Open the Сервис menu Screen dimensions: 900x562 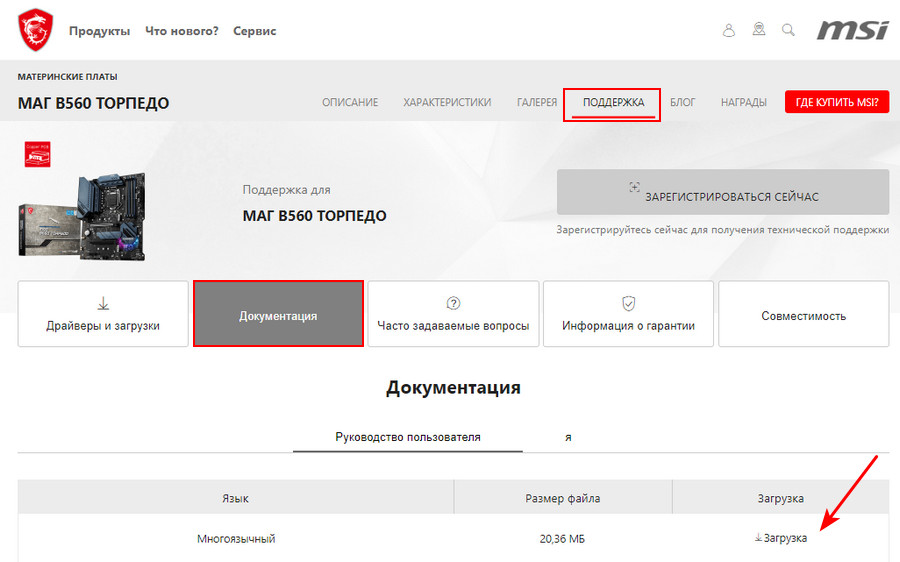pyautogui.click(x=254, y=31)
